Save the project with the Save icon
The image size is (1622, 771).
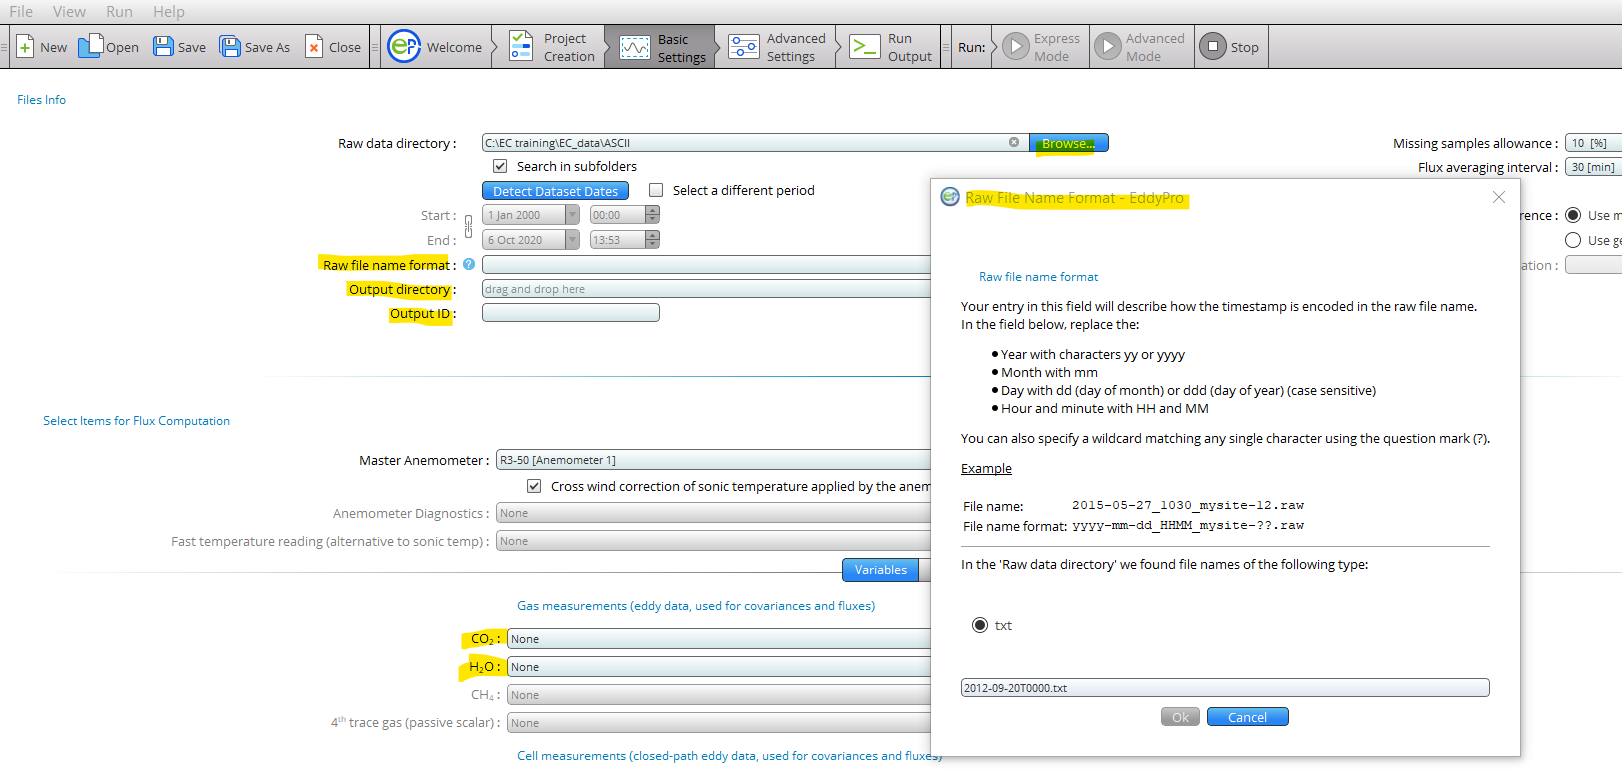coord(163,47)
